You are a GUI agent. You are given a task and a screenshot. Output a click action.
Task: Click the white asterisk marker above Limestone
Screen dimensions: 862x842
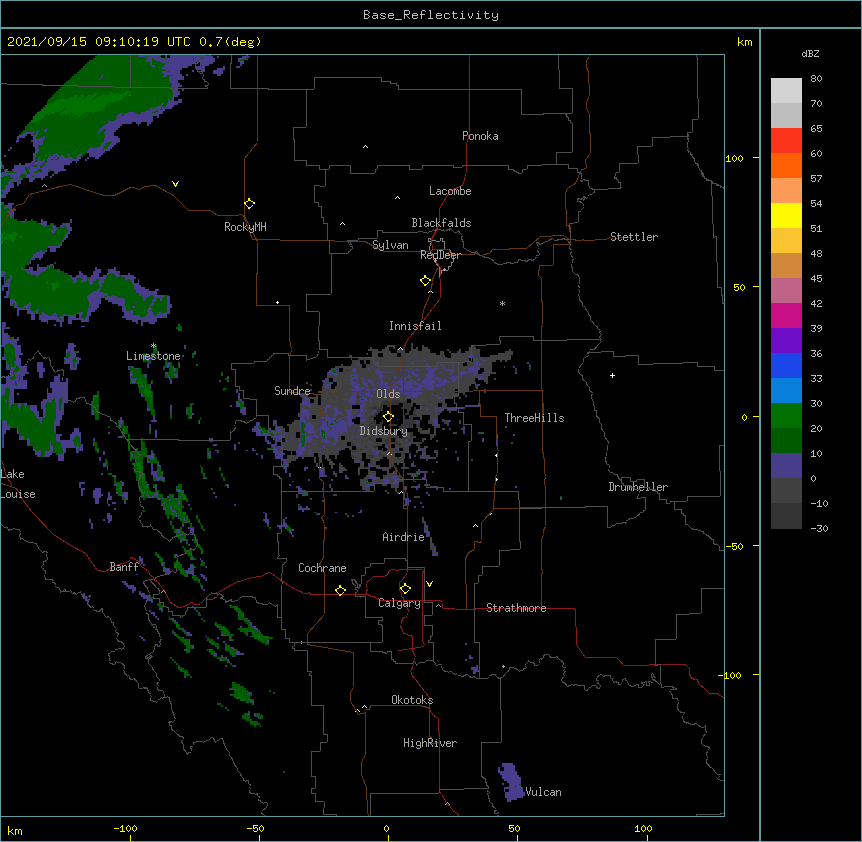click(x=154, y=346)
